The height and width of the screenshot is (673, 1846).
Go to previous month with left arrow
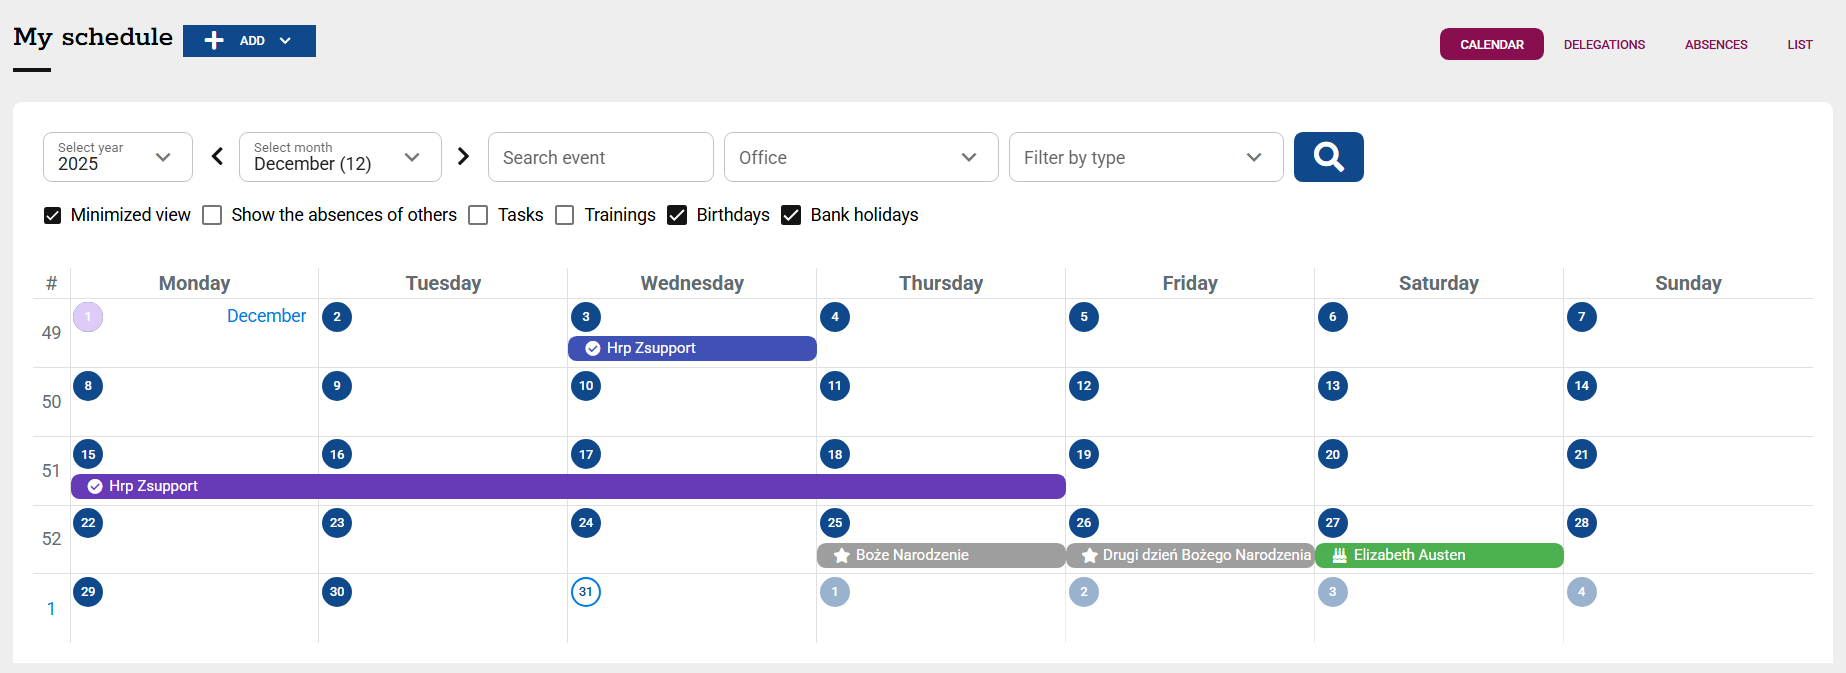coord(217,156)
